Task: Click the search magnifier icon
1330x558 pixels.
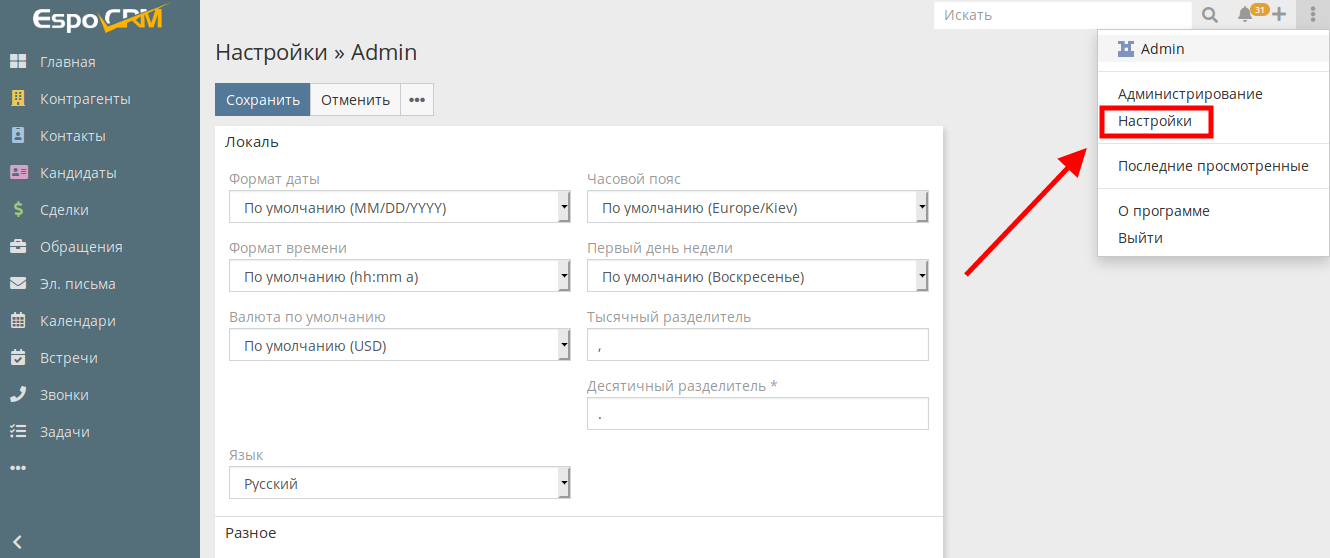Action: pos(1210,15)
